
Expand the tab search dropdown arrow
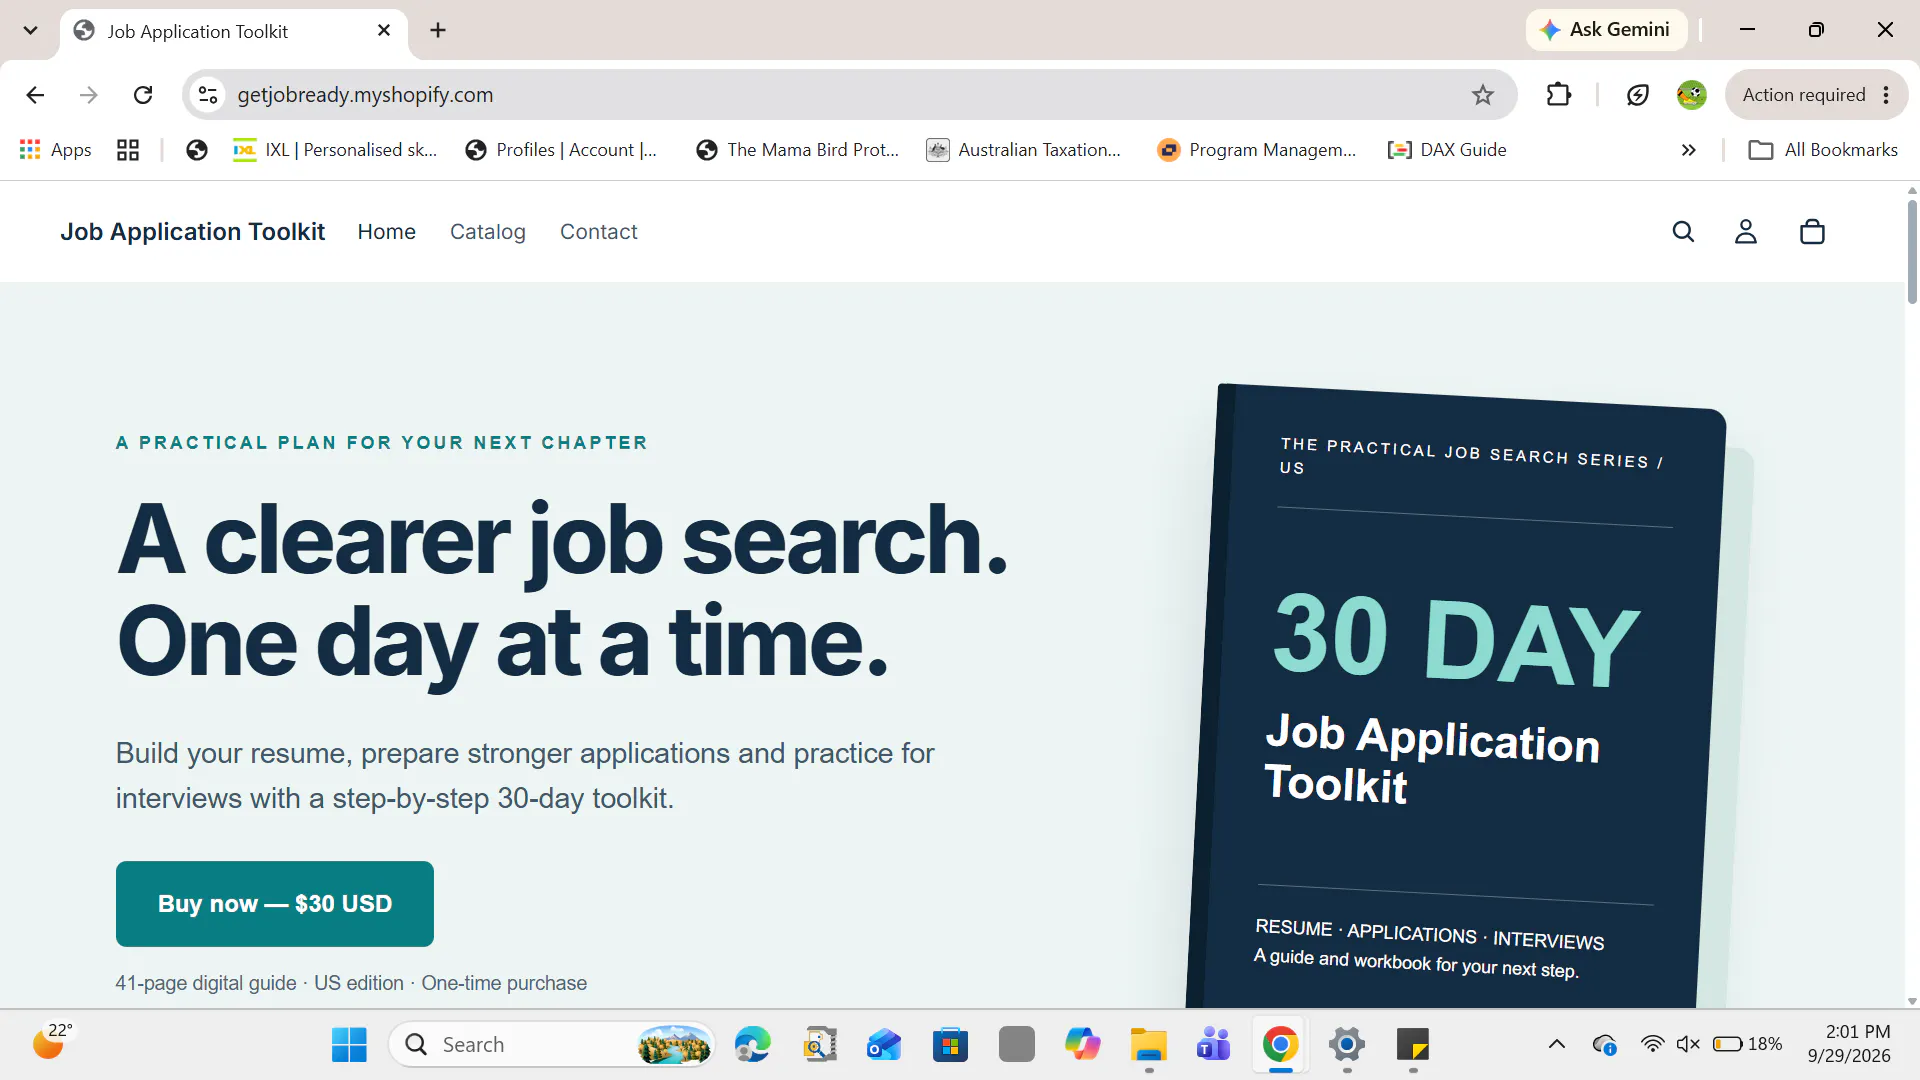(x=31, y=30)
